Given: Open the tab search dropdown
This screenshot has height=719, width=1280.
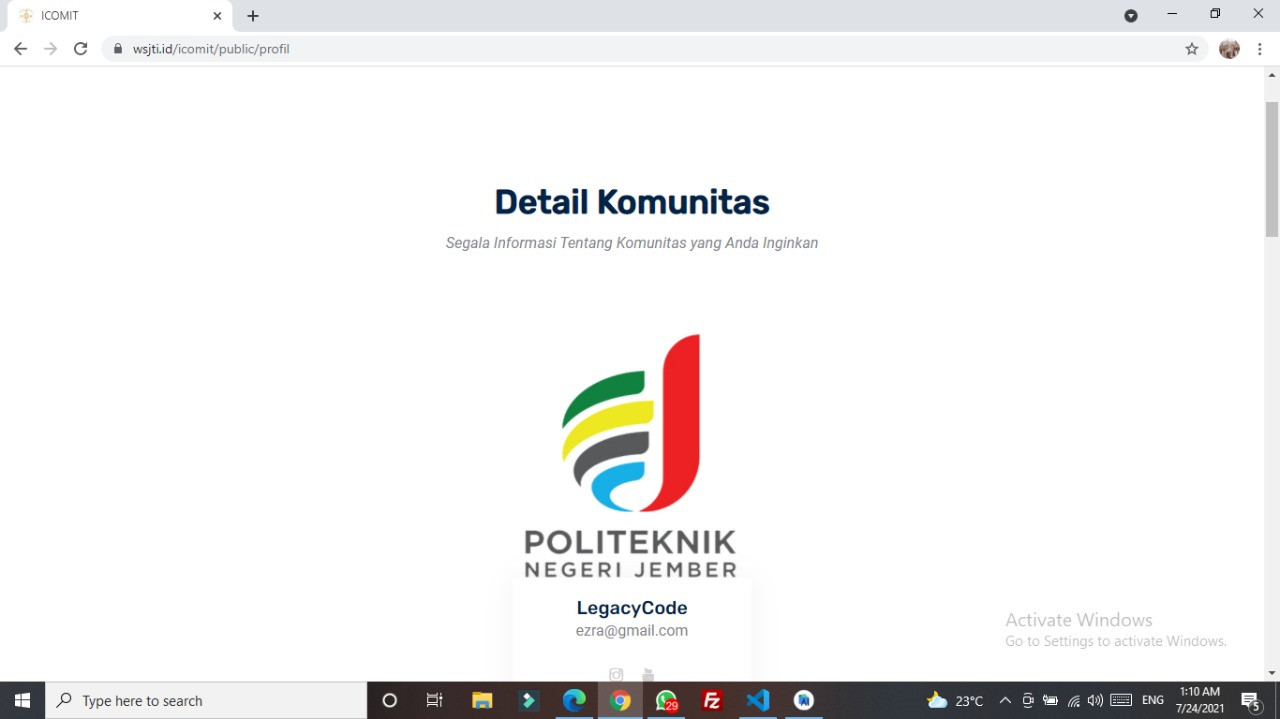Looking at the screenshot, I should (x=1131, y=16).
